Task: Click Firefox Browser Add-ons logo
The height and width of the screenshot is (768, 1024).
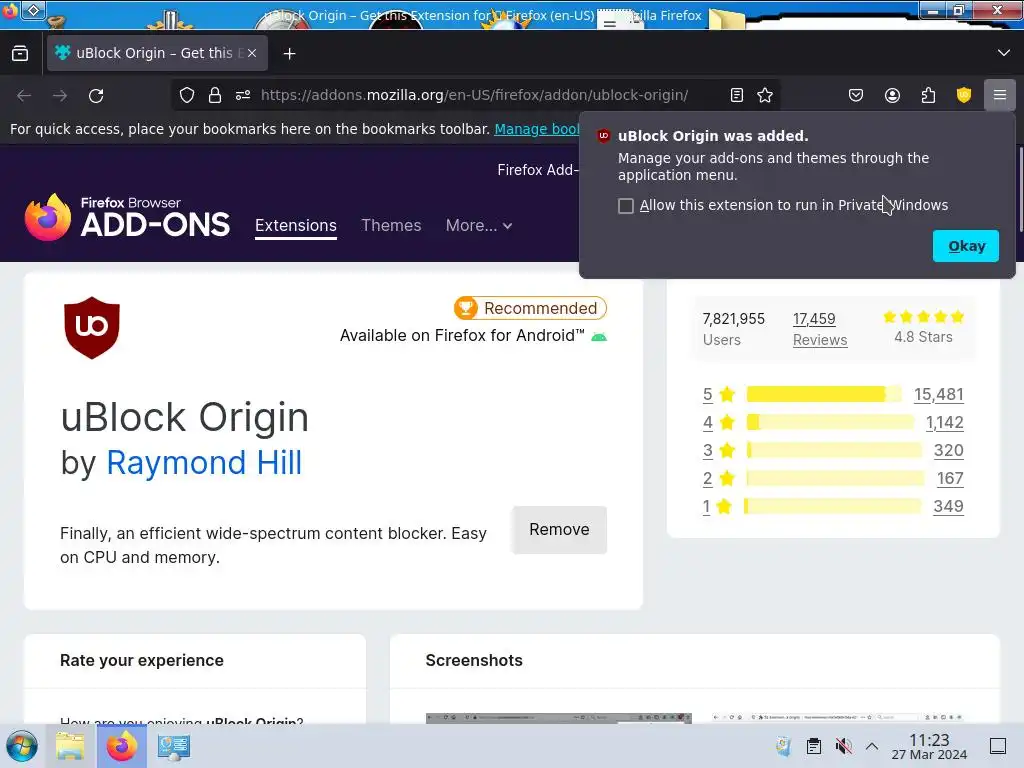Action: pos(127,217)
